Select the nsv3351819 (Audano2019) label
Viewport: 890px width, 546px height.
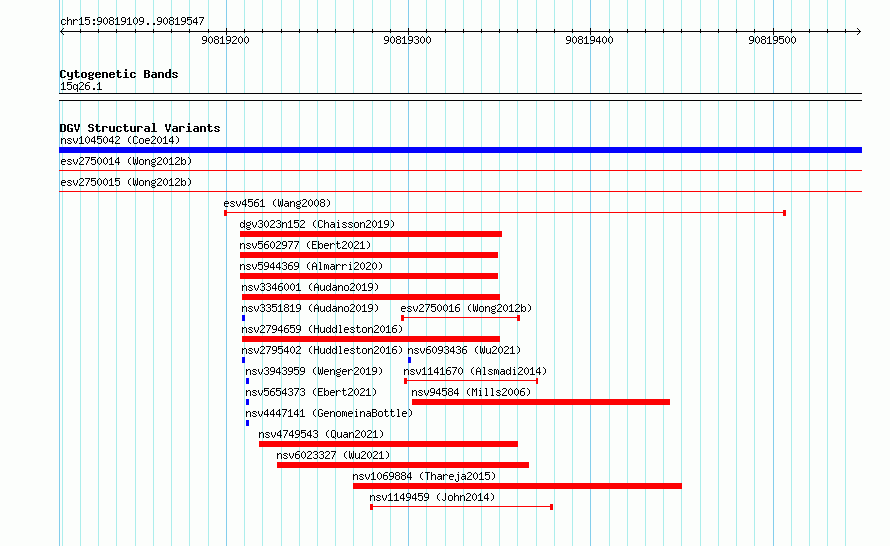(310, 308)
